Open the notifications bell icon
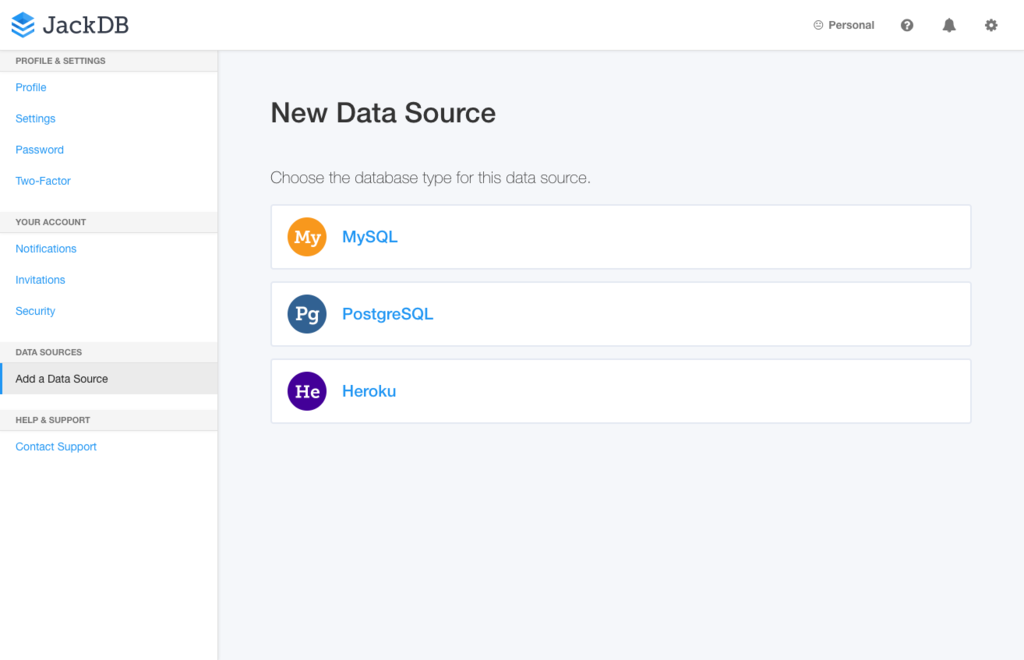This screenshot has height=660, width=1024. pos(949,25)
